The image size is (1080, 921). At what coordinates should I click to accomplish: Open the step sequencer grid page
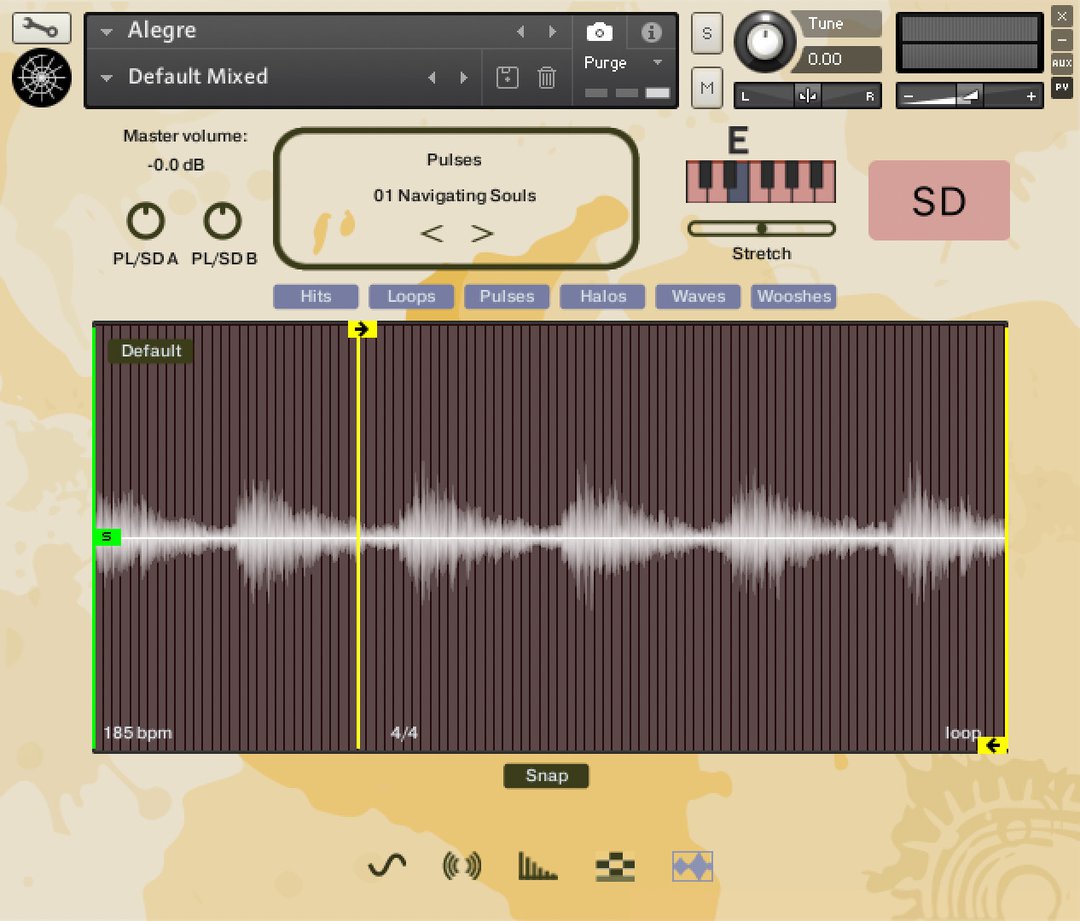point(615,866)
